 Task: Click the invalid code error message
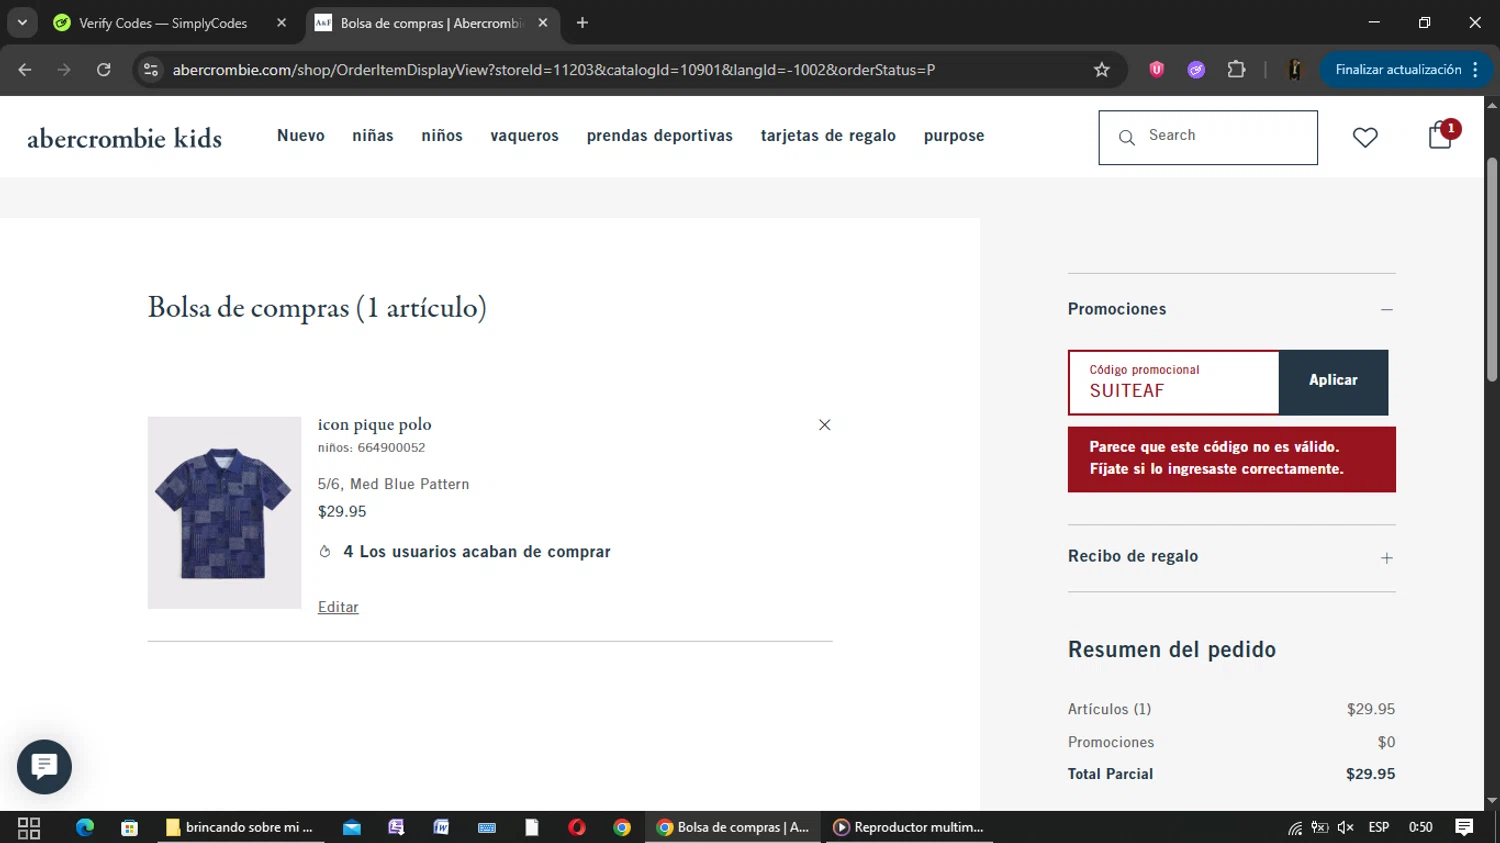coord(1232,459)
